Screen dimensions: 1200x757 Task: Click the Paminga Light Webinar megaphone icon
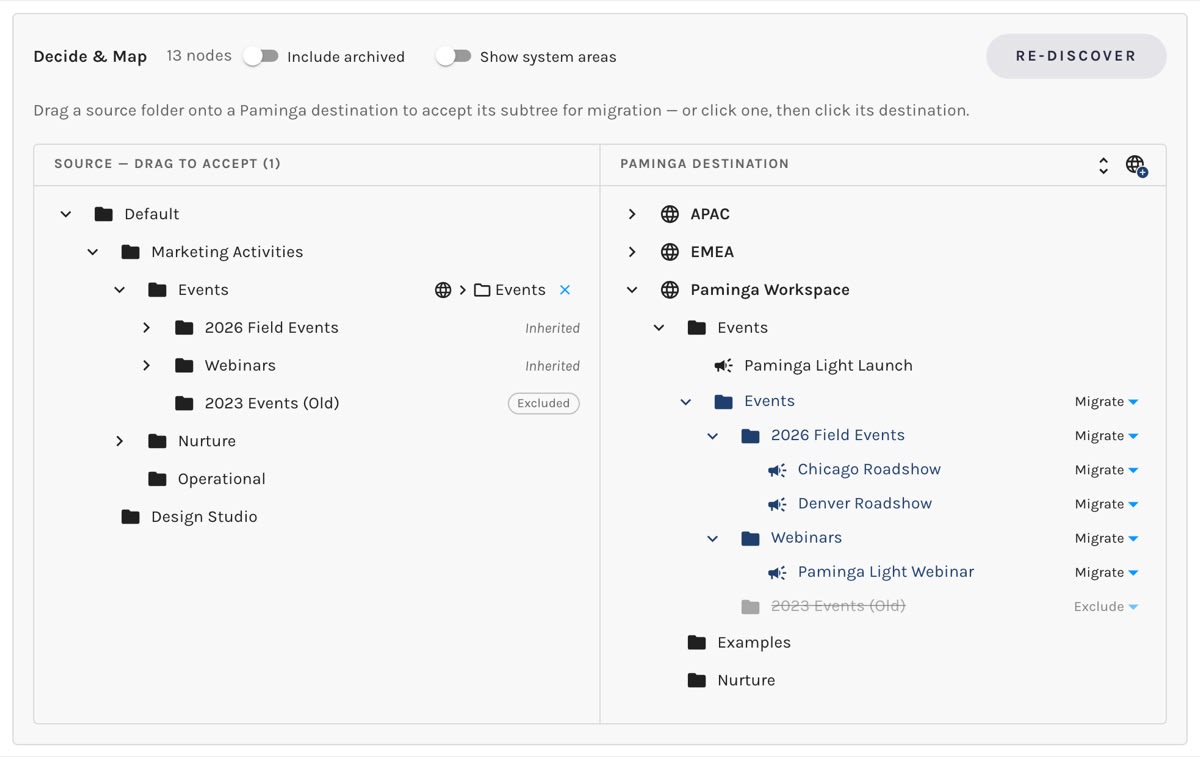(x=777, y=572)
